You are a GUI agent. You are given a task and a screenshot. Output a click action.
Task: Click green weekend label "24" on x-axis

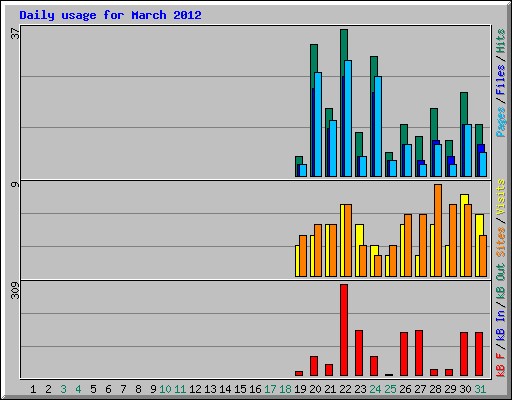375,389
